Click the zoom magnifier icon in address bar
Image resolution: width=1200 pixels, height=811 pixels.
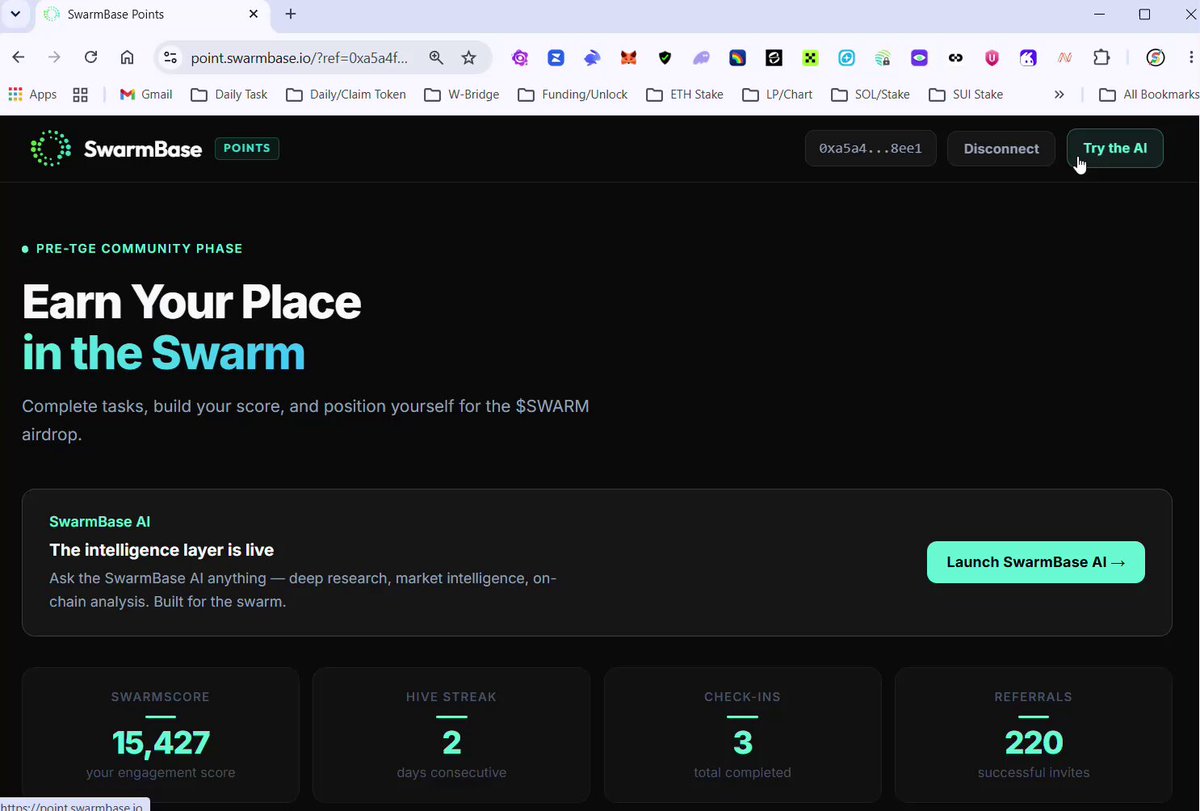coord(436,58)
